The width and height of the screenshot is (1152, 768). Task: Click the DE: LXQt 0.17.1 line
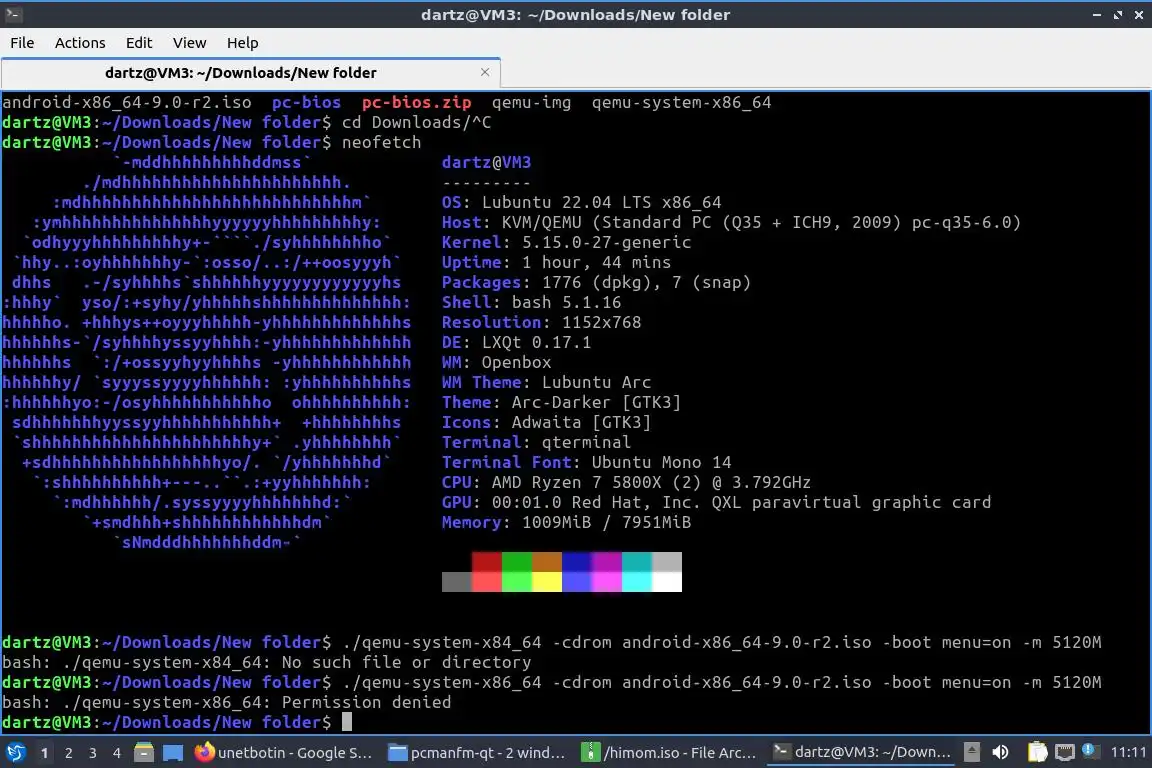pos(516,342)
